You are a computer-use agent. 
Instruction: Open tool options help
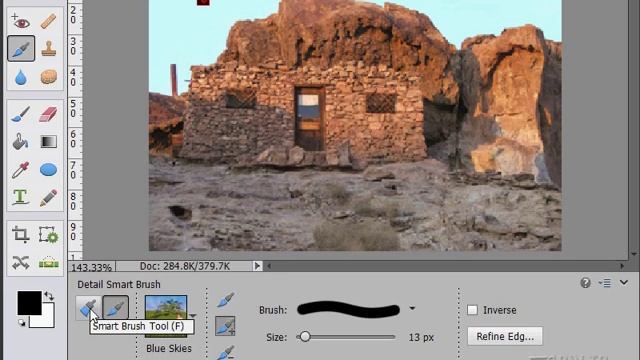pyautogui.click(x=585, y=282)
